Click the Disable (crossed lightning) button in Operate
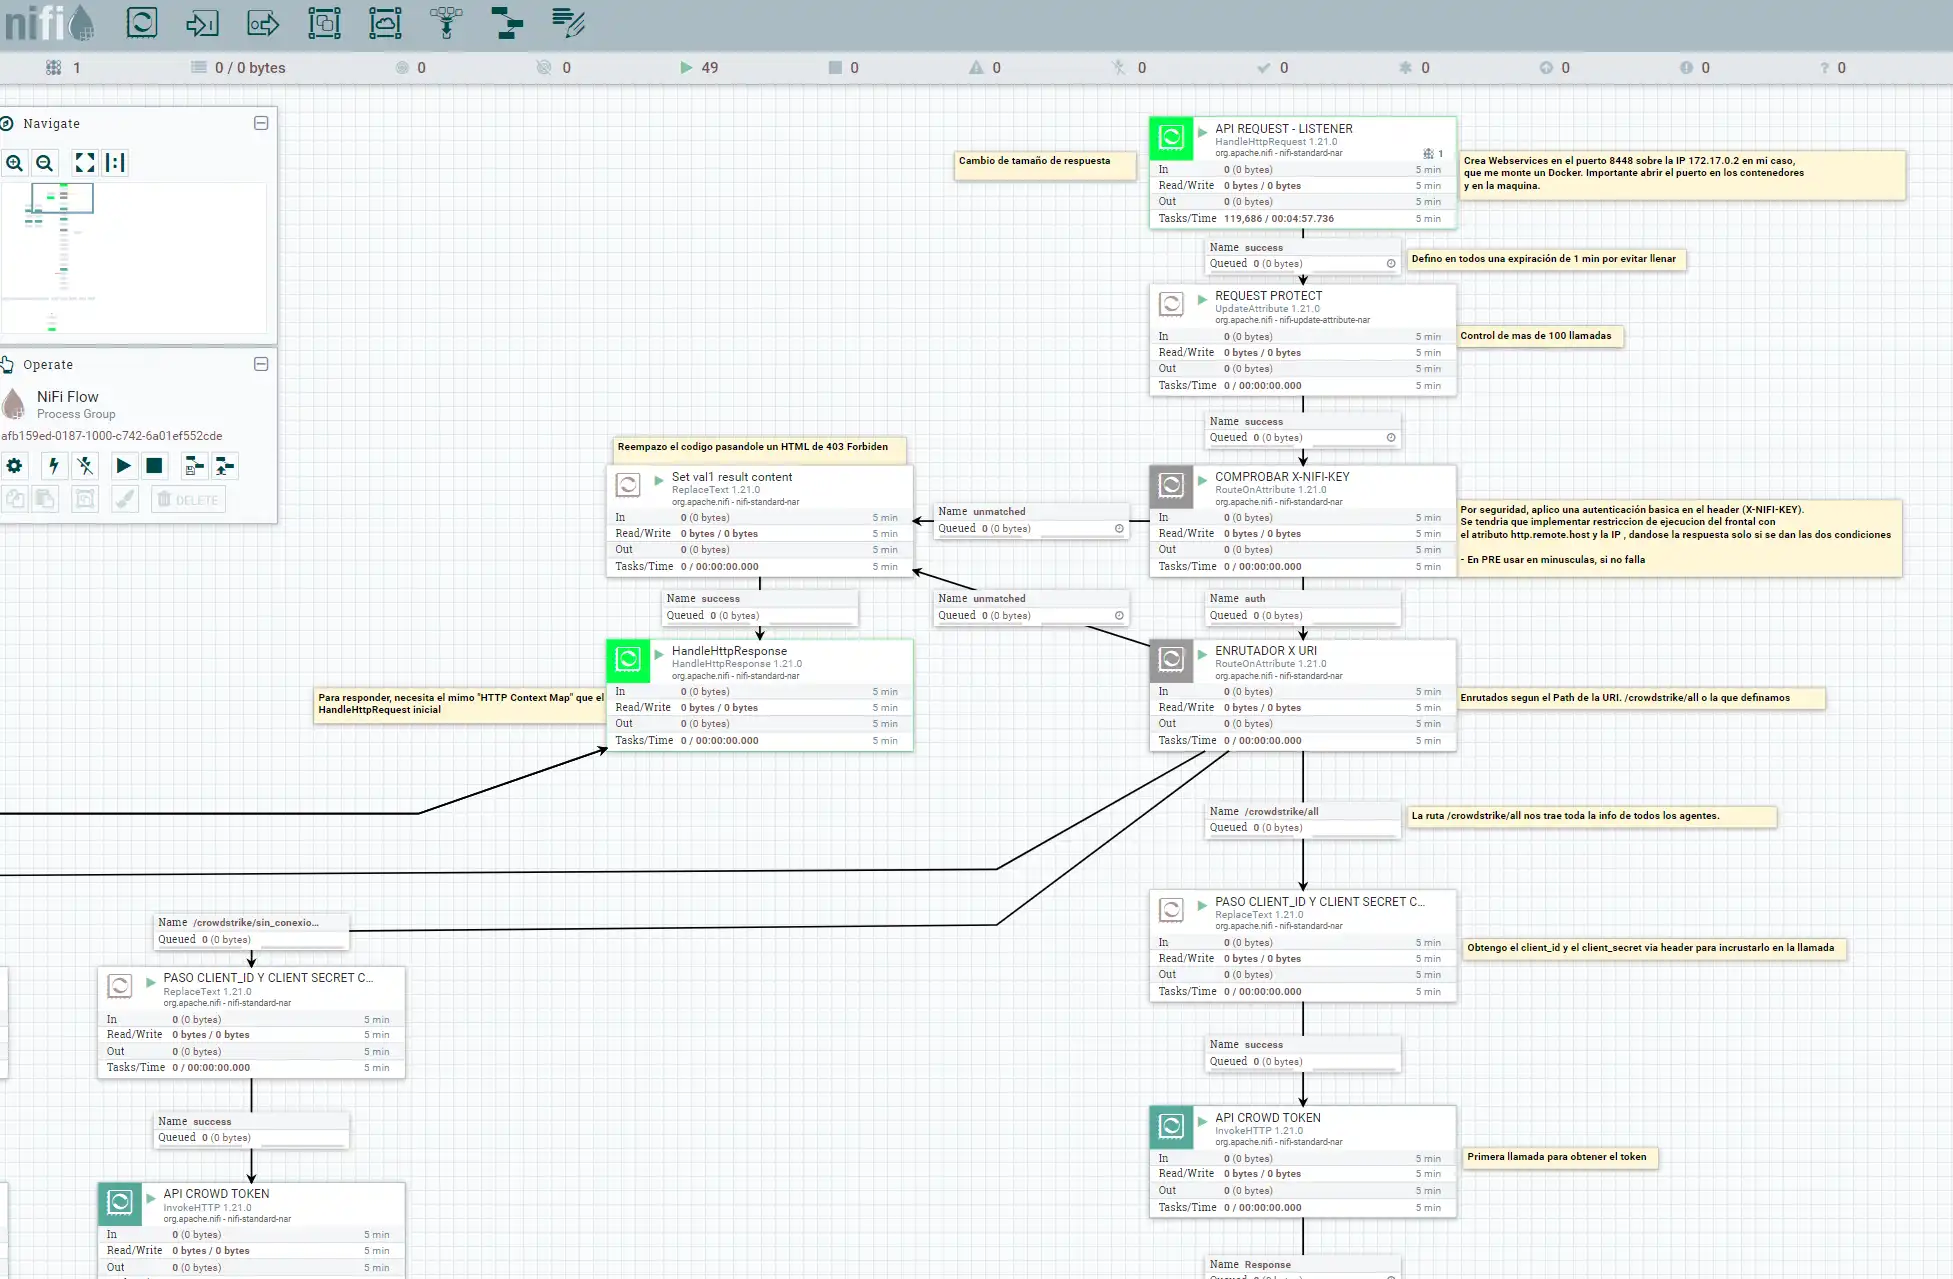This screenshot has width=1953, height=1279. [x=85, y=465]
